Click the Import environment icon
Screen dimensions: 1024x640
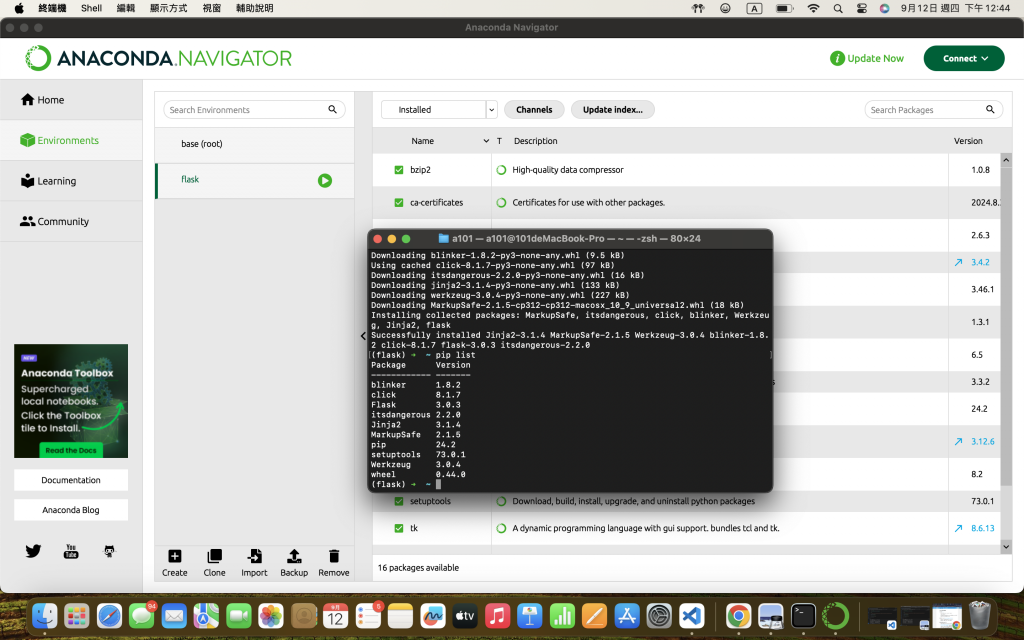click(254, 556)
